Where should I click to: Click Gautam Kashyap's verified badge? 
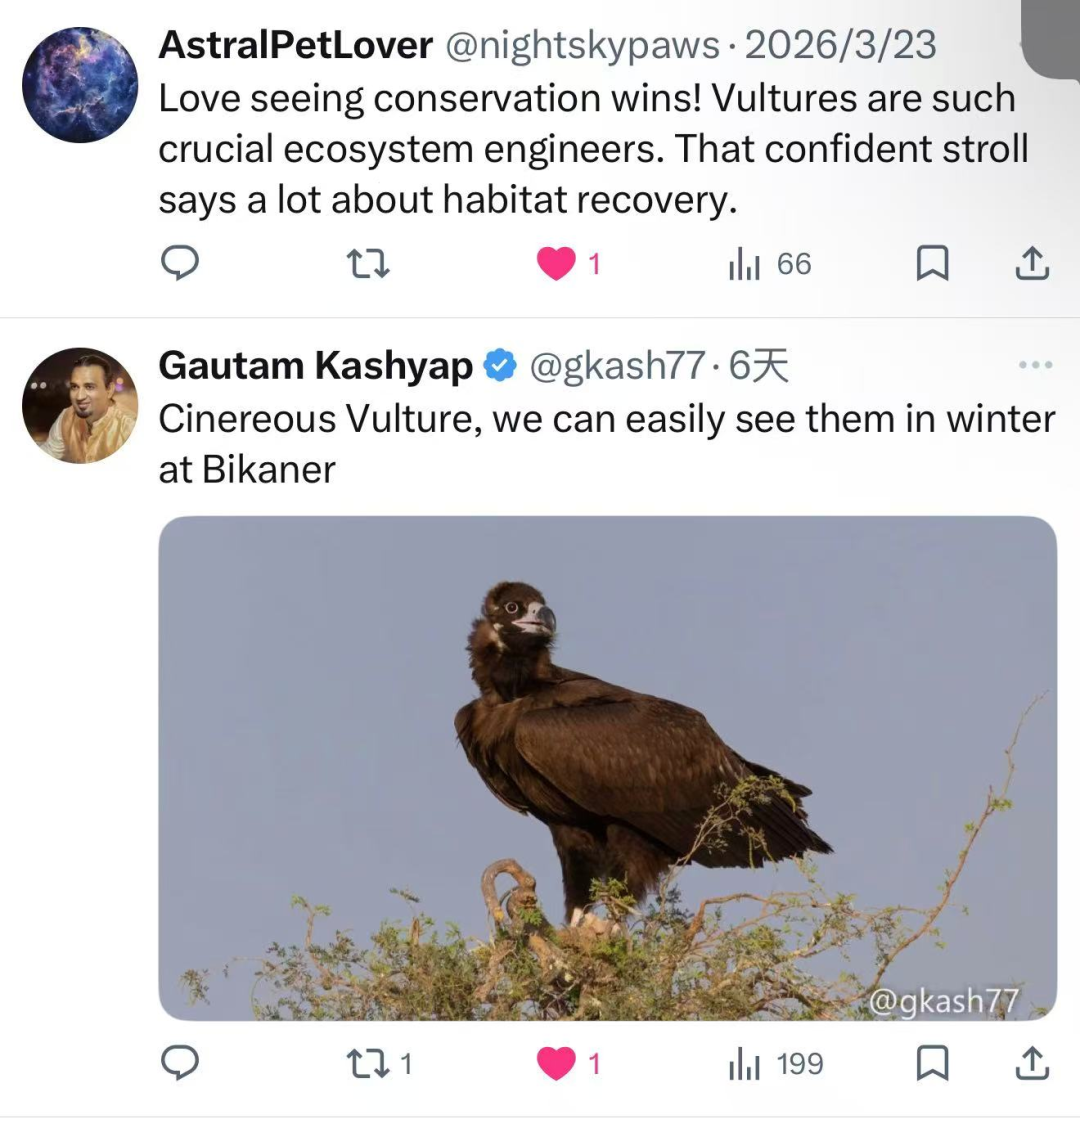[x=498, y=366]
